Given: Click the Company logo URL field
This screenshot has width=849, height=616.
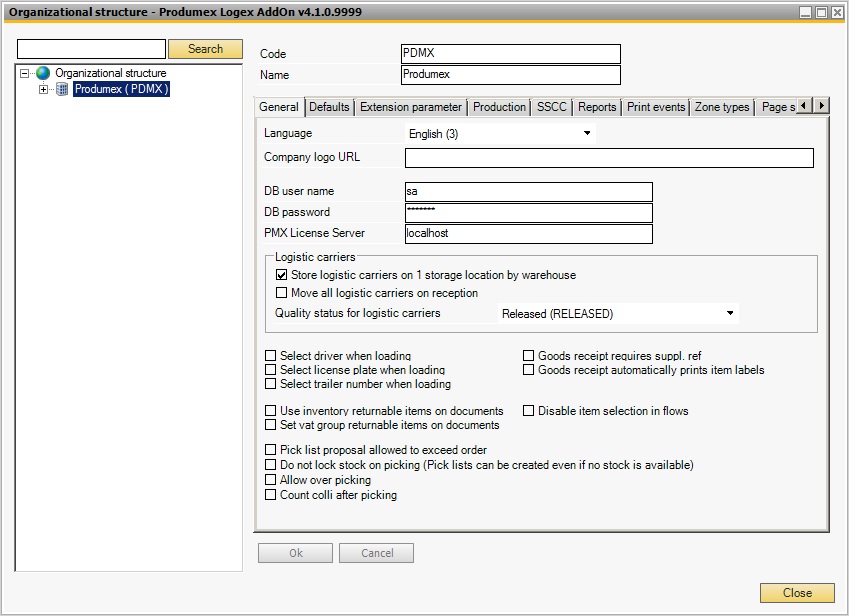Looking at the screenshot, I should (609, 158).
